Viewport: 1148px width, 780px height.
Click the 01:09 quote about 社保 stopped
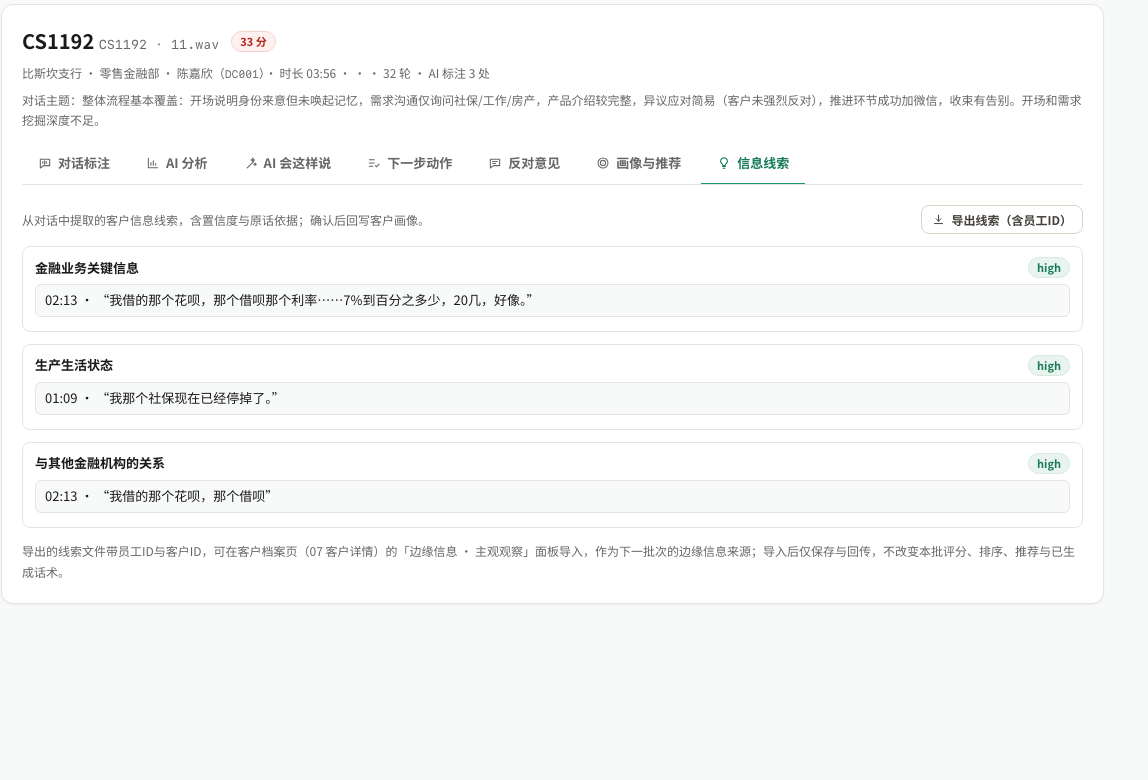[x=552, y=398]
